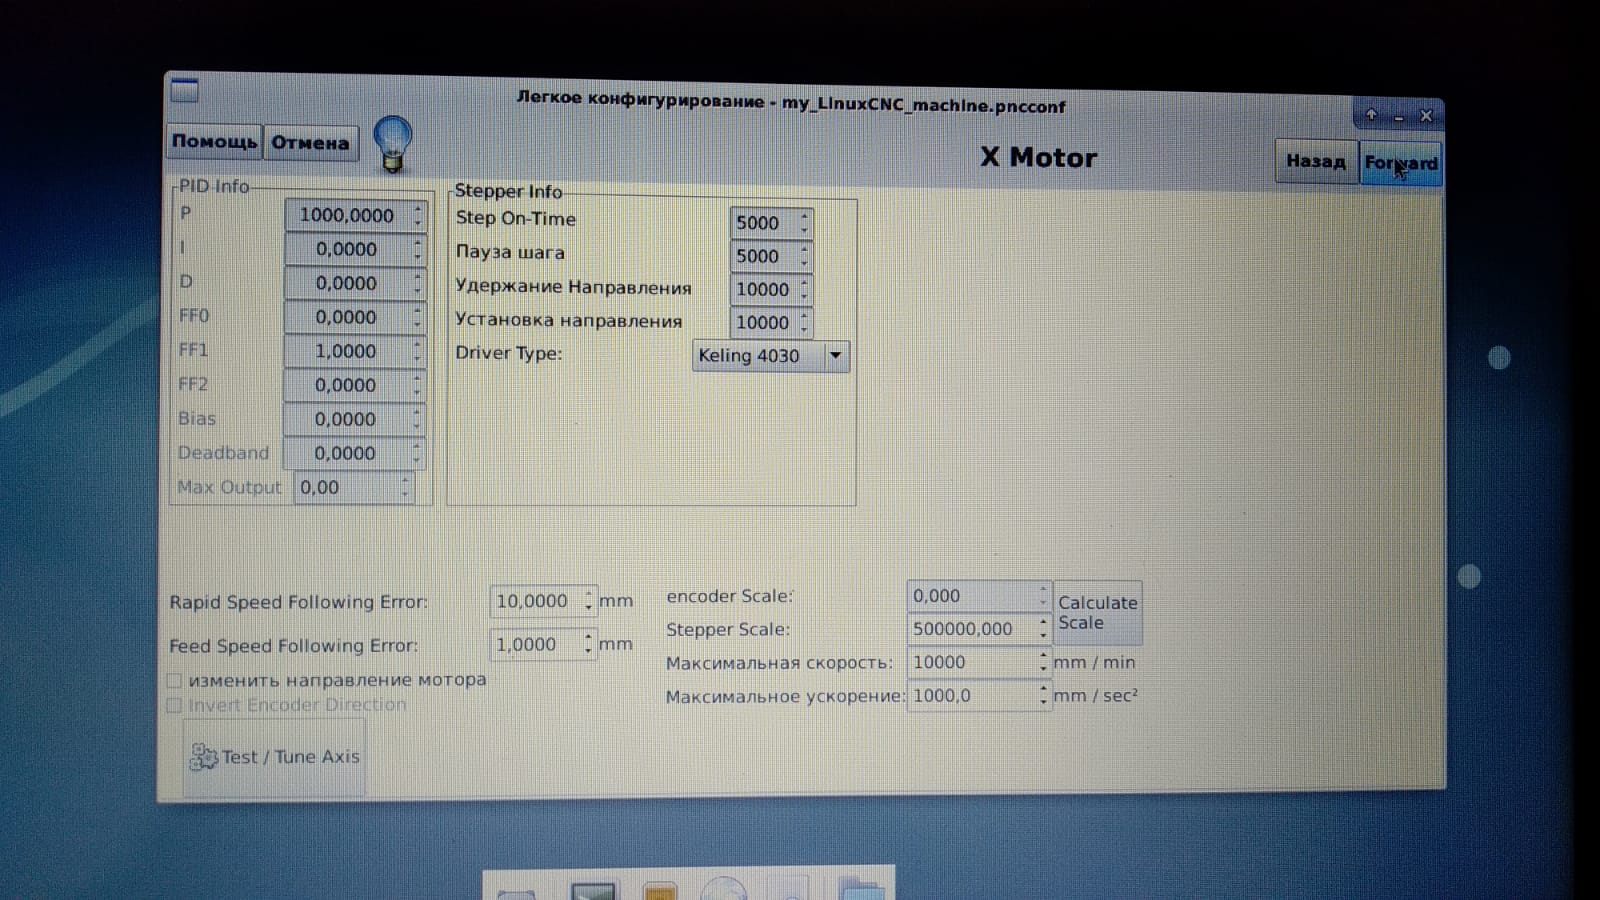This screenshot has width=1600, height=900.
Task: Adjust the Максимальное ускорение spinner arrows
Action: tap(1044, 696)
